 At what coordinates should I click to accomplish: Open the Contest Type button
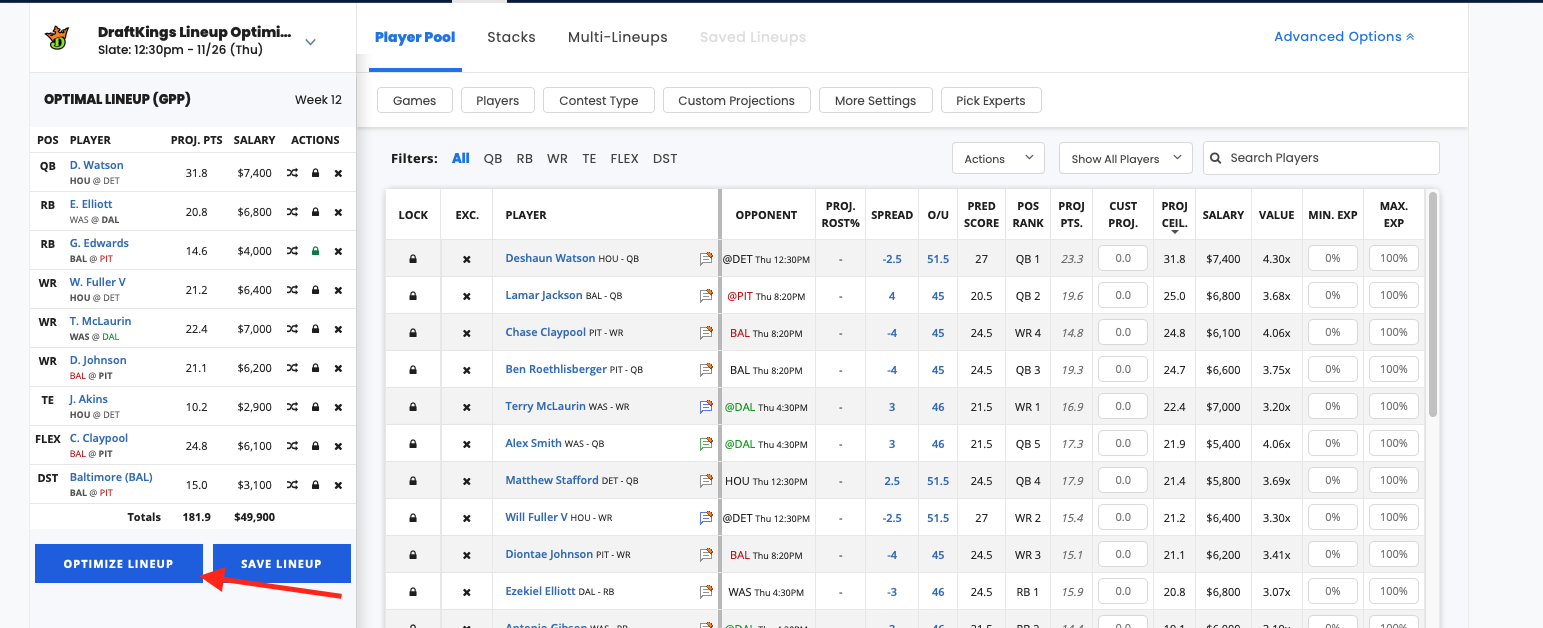coord(598,100)
